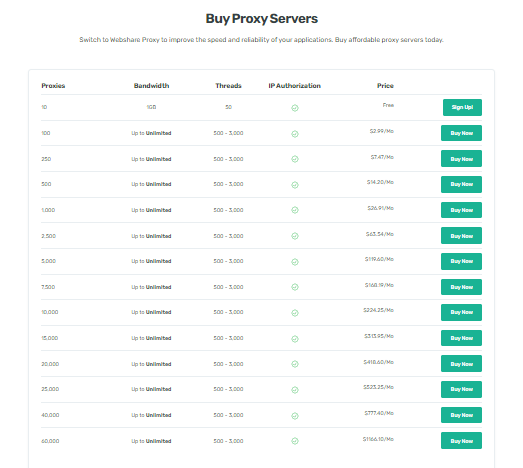Click the Bandwidth column header
The width and height of the screenshot is (523, 468).
(x=151, y=86)
